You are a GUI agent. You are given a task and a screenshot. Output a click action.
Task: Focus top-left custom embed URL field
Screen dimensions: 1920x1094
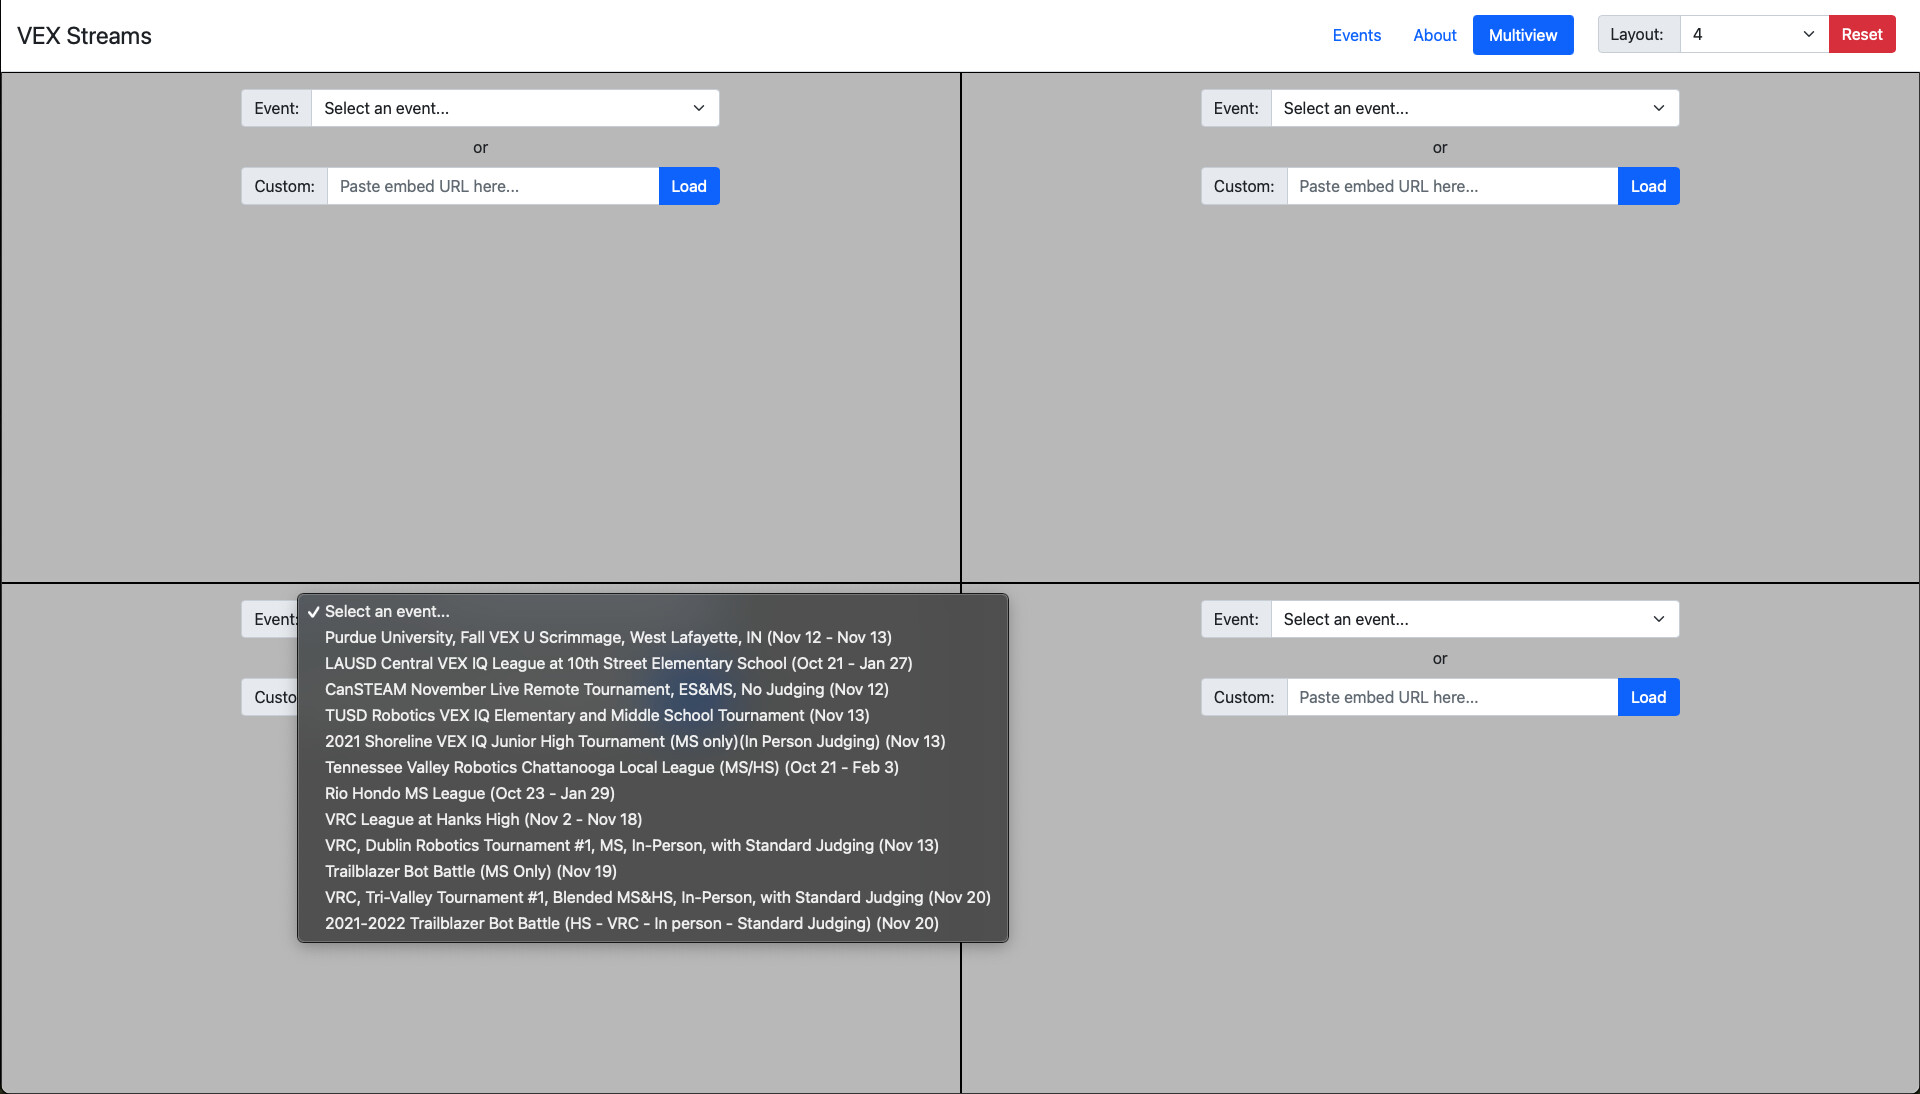(492, 186)
